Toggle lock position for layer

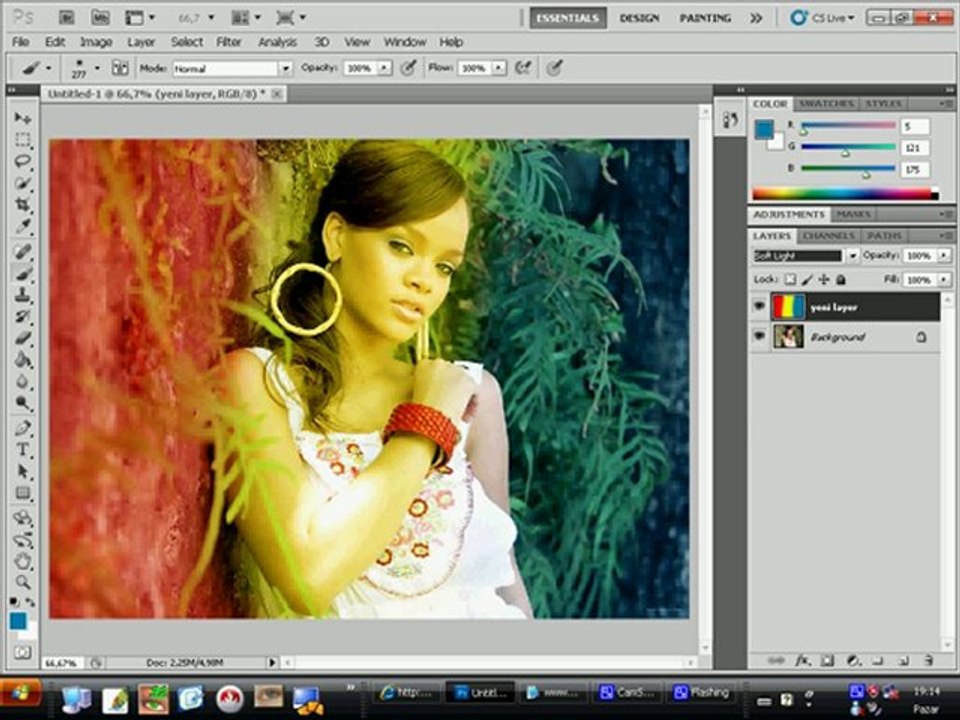point(824,279)
